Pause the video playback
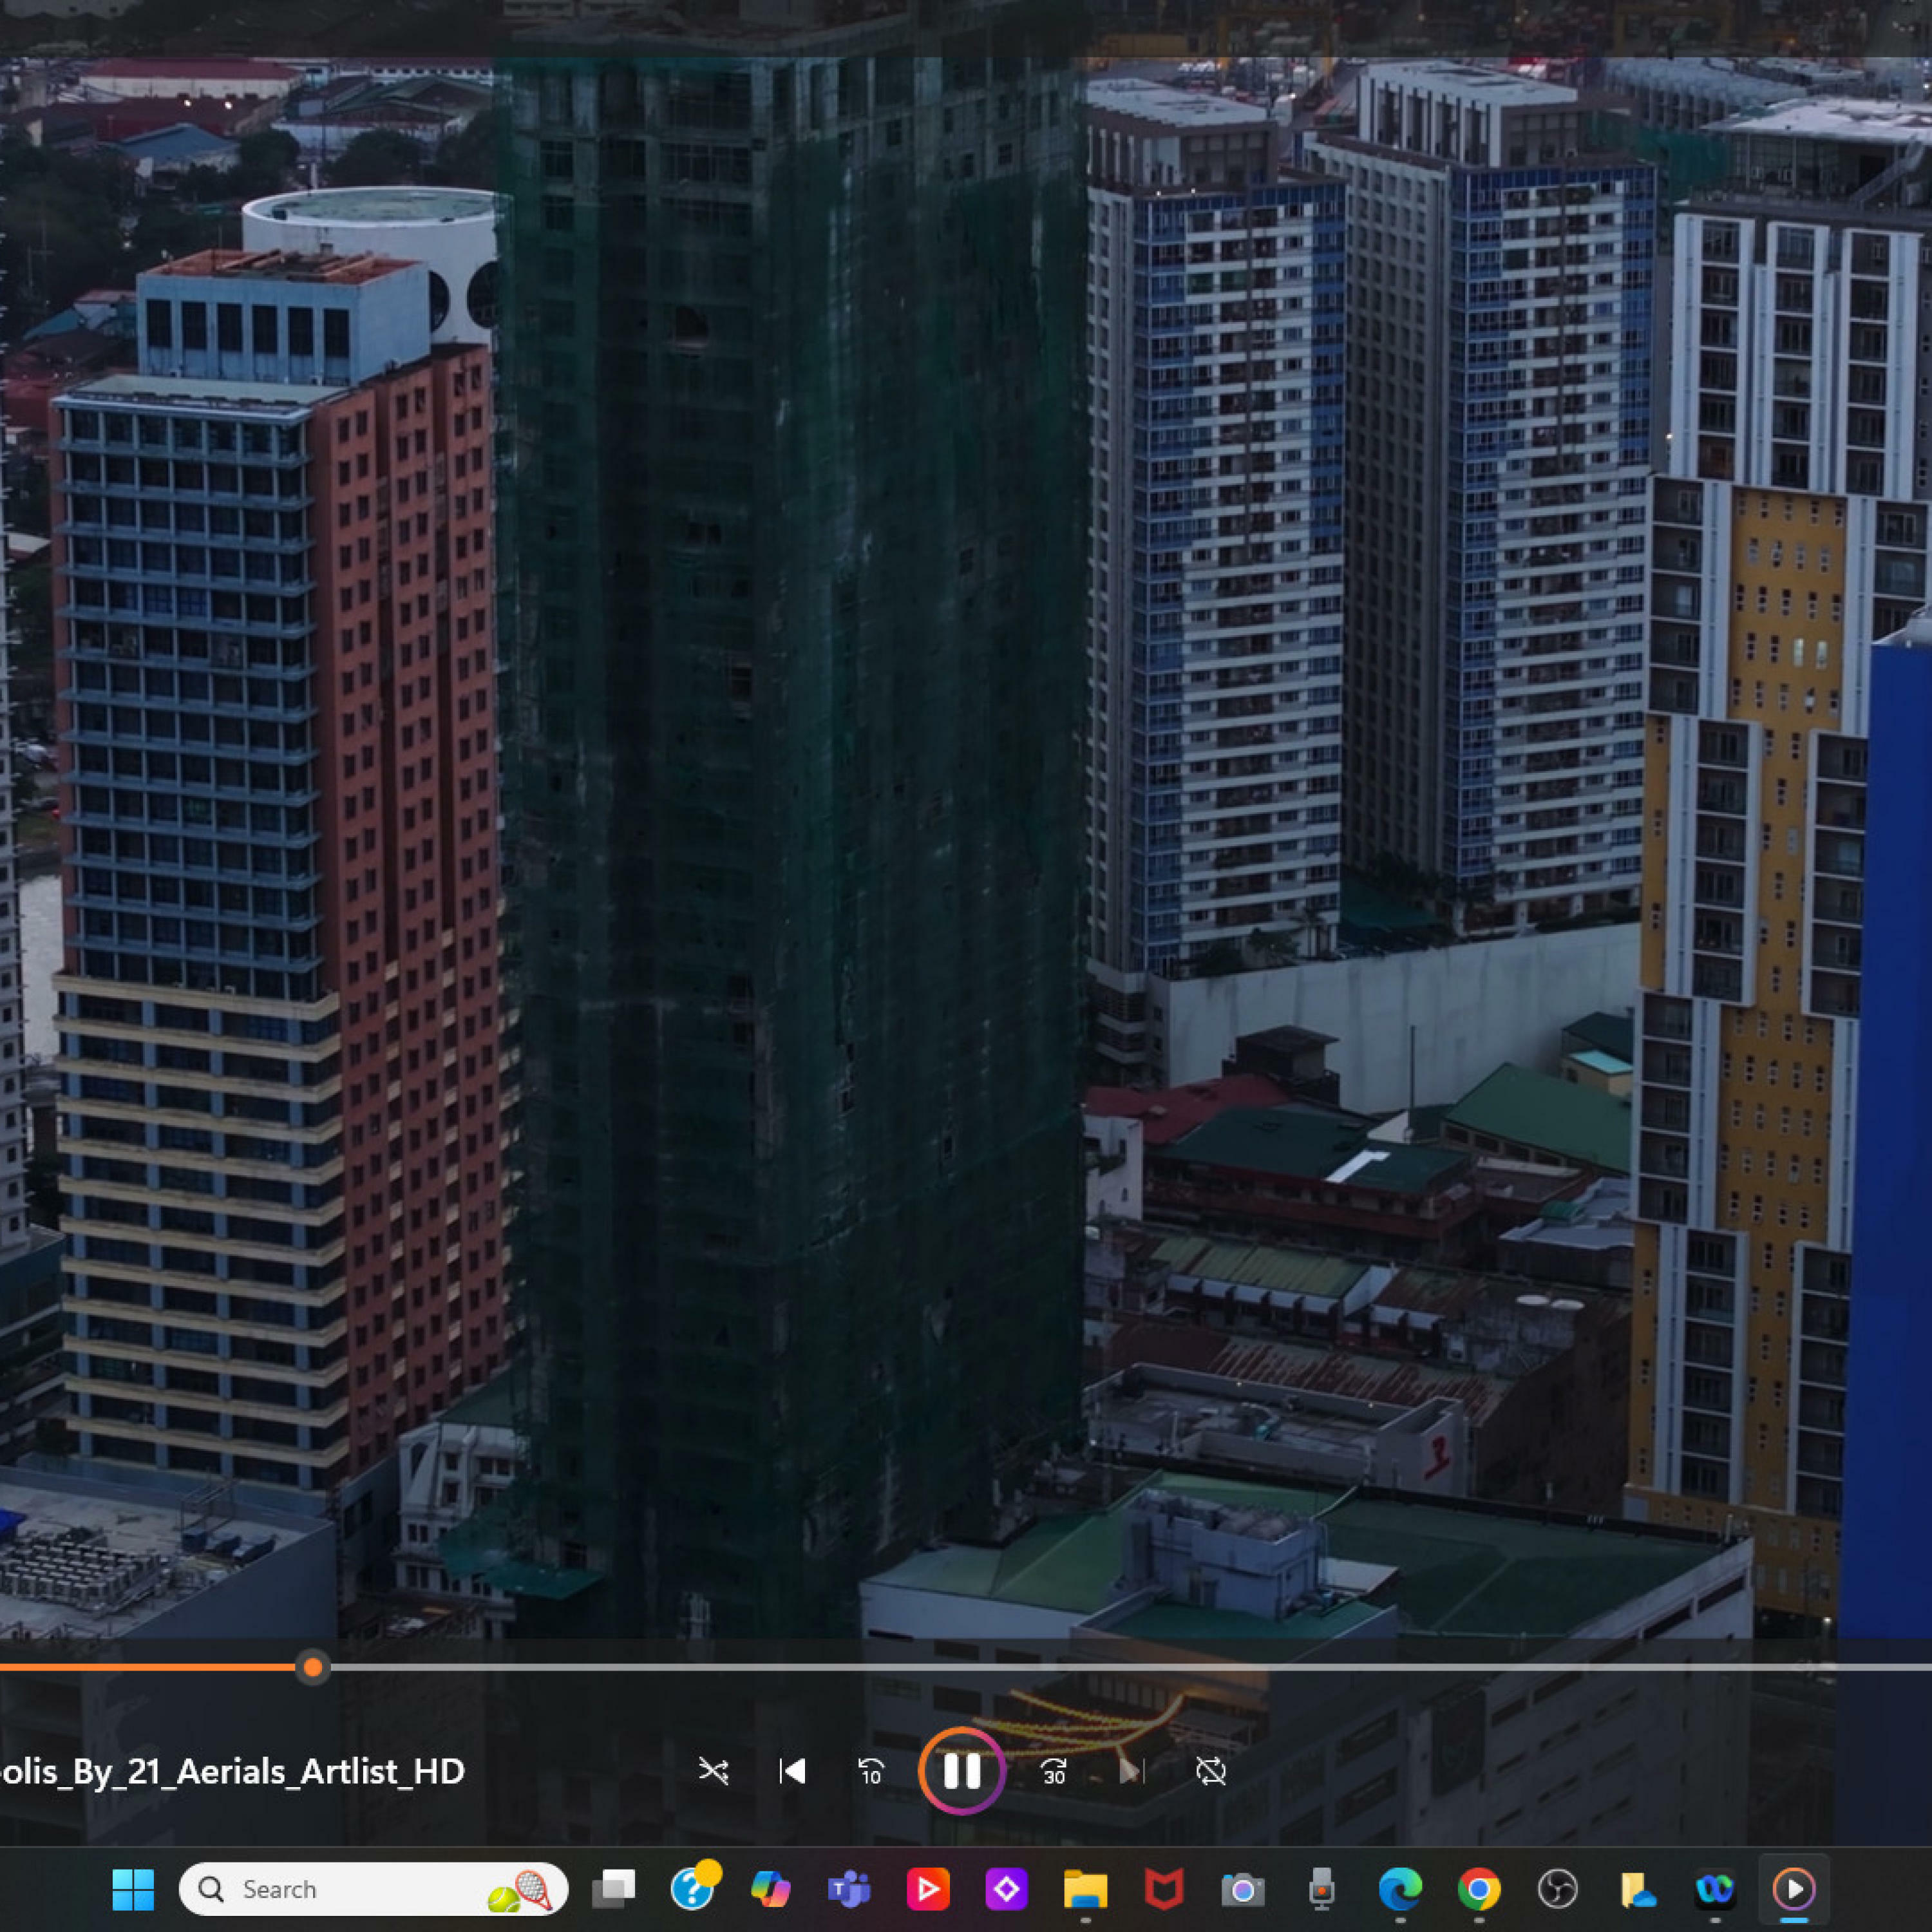Viewport: 1932px width, 1932px height. click(x=961, y=1771)
